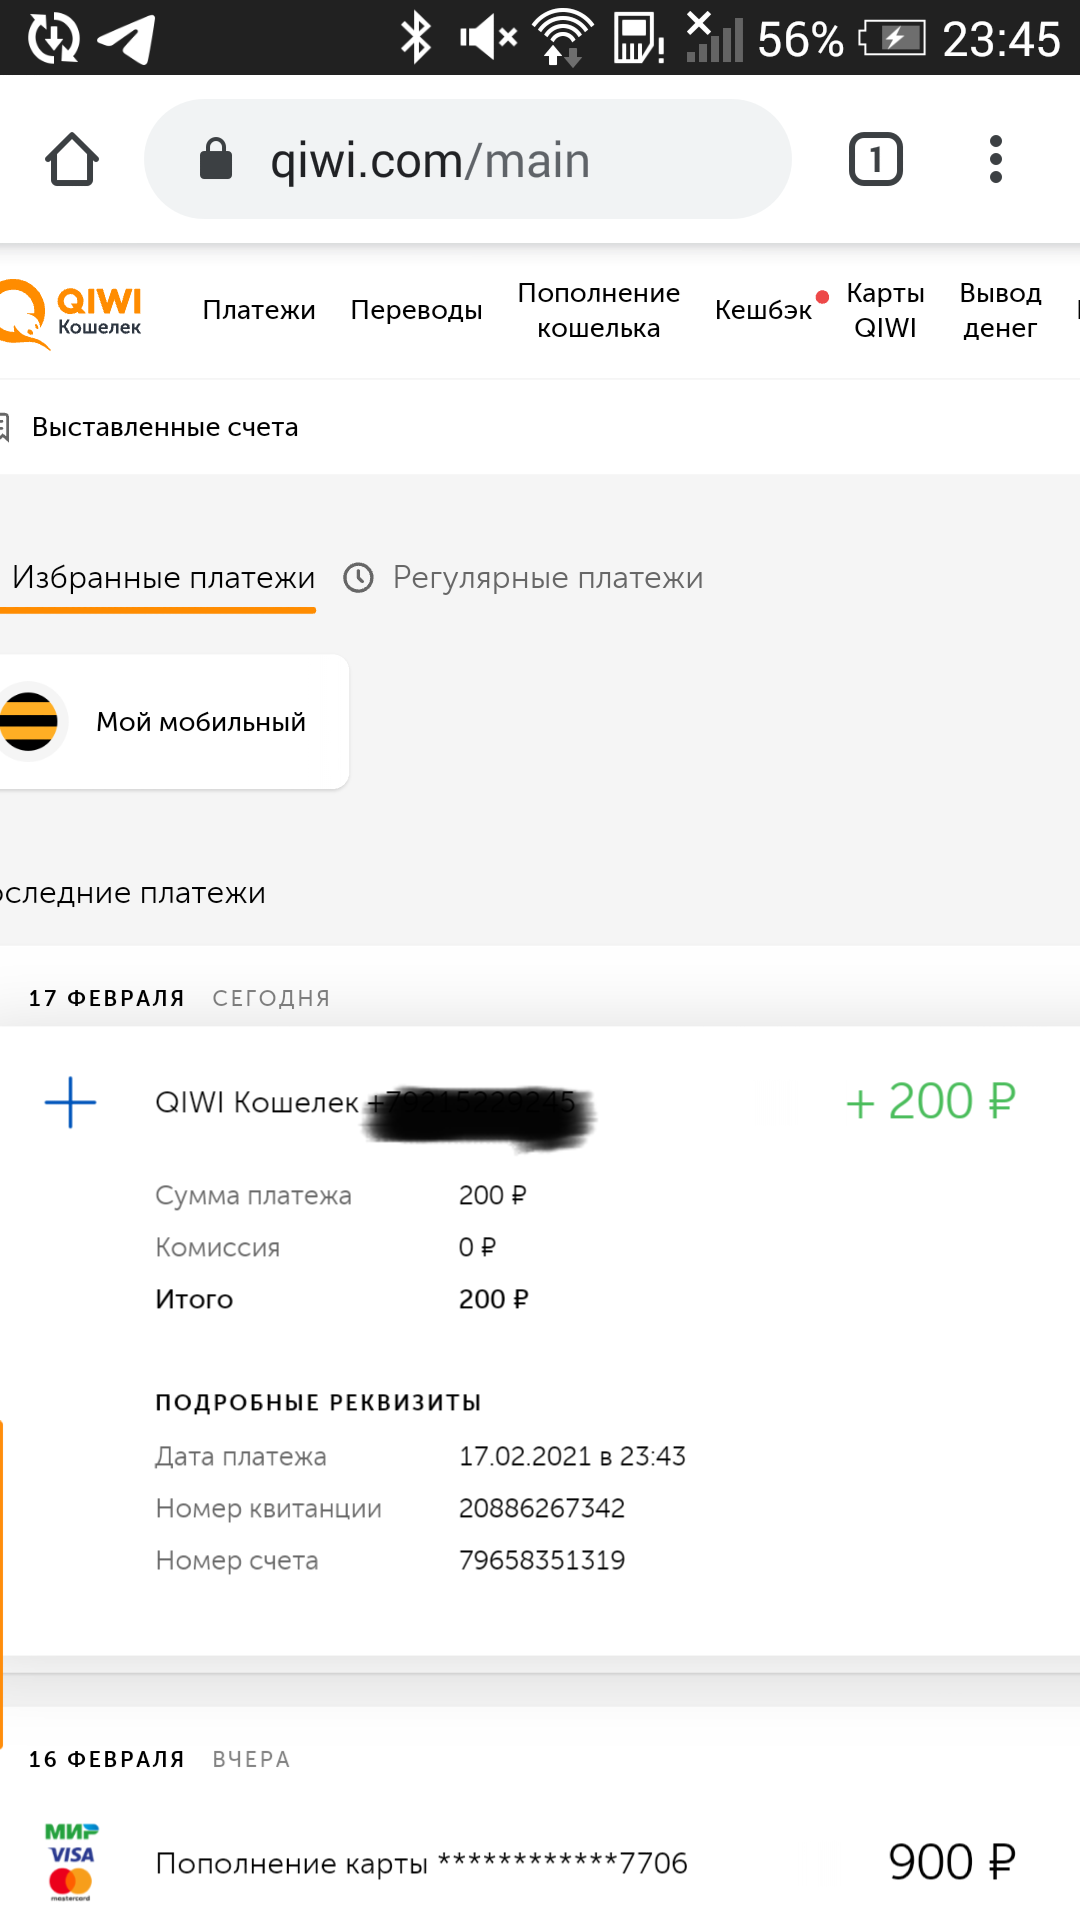Image resolution: width=1080 pixels, height=1920 pixels.
Task: Switch to Регулярные платежи tab
Action: 548,578
